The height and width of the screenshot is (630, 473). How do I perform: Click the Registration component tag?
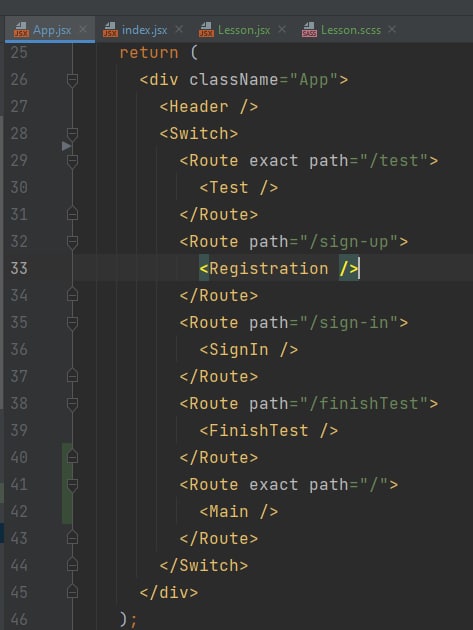tap(279, 268)
